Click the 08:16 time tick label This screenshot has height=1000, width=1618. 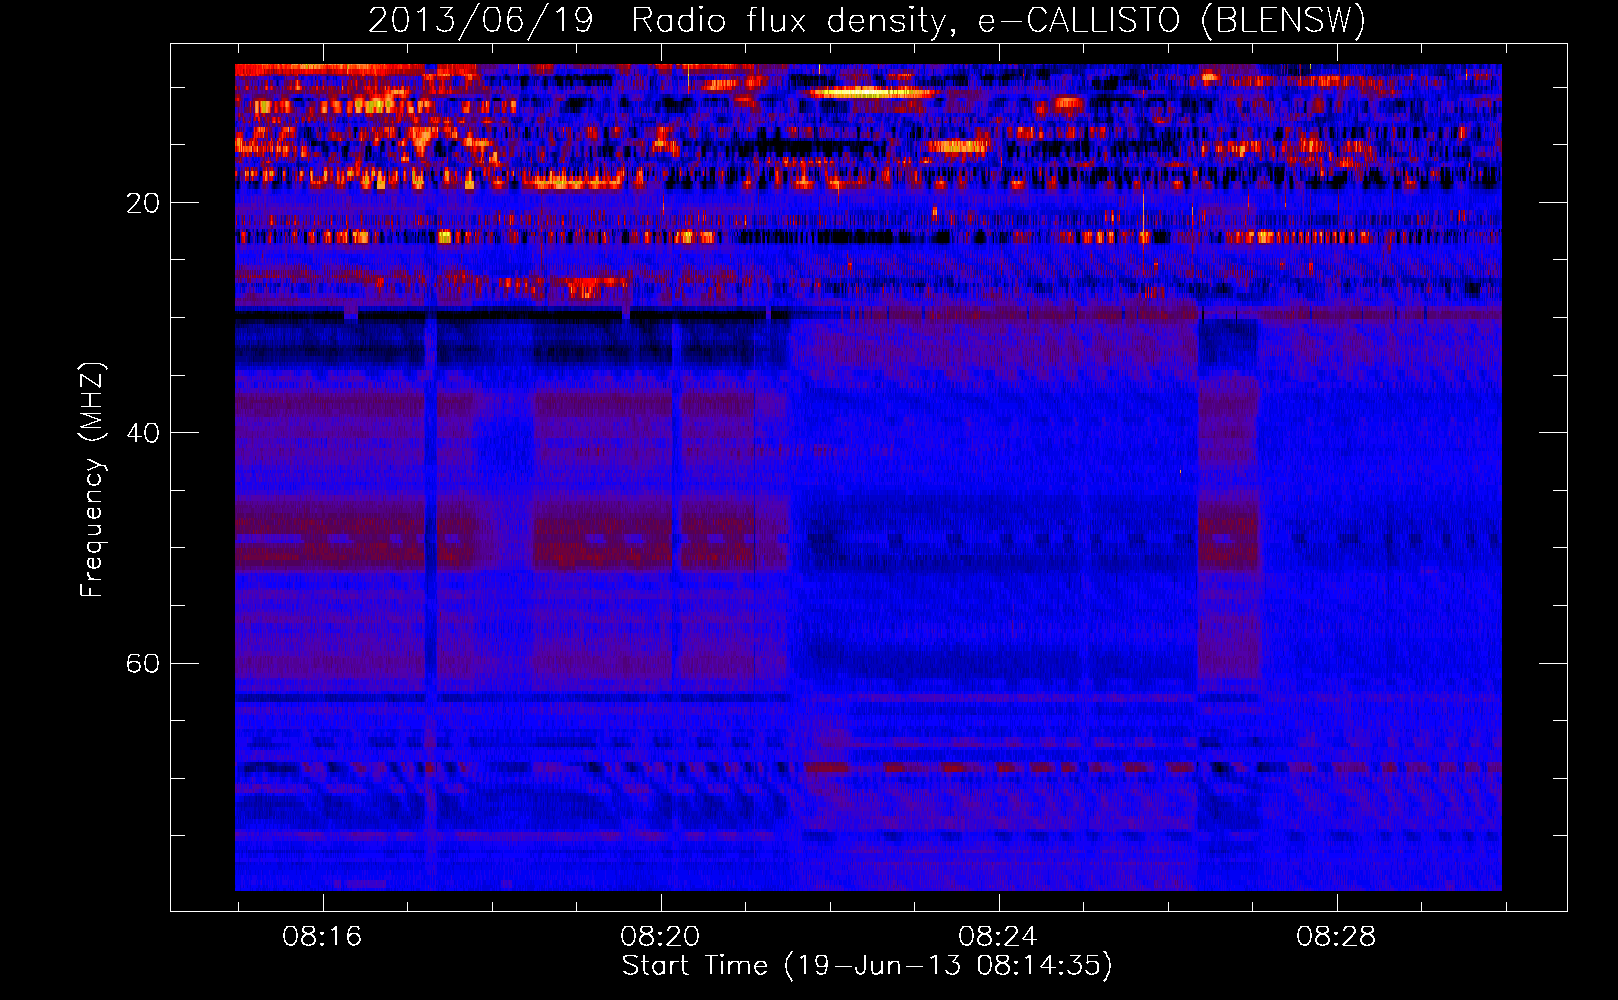tap(322, 936)
